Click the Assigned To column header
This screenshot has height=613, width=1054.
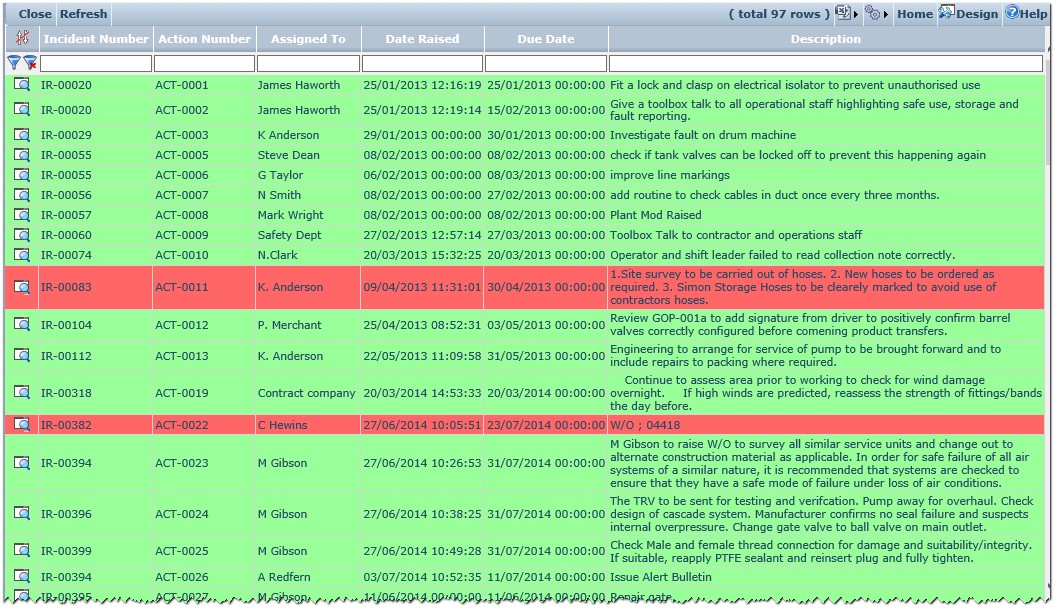pyautogui.click(x=308, y=39)
